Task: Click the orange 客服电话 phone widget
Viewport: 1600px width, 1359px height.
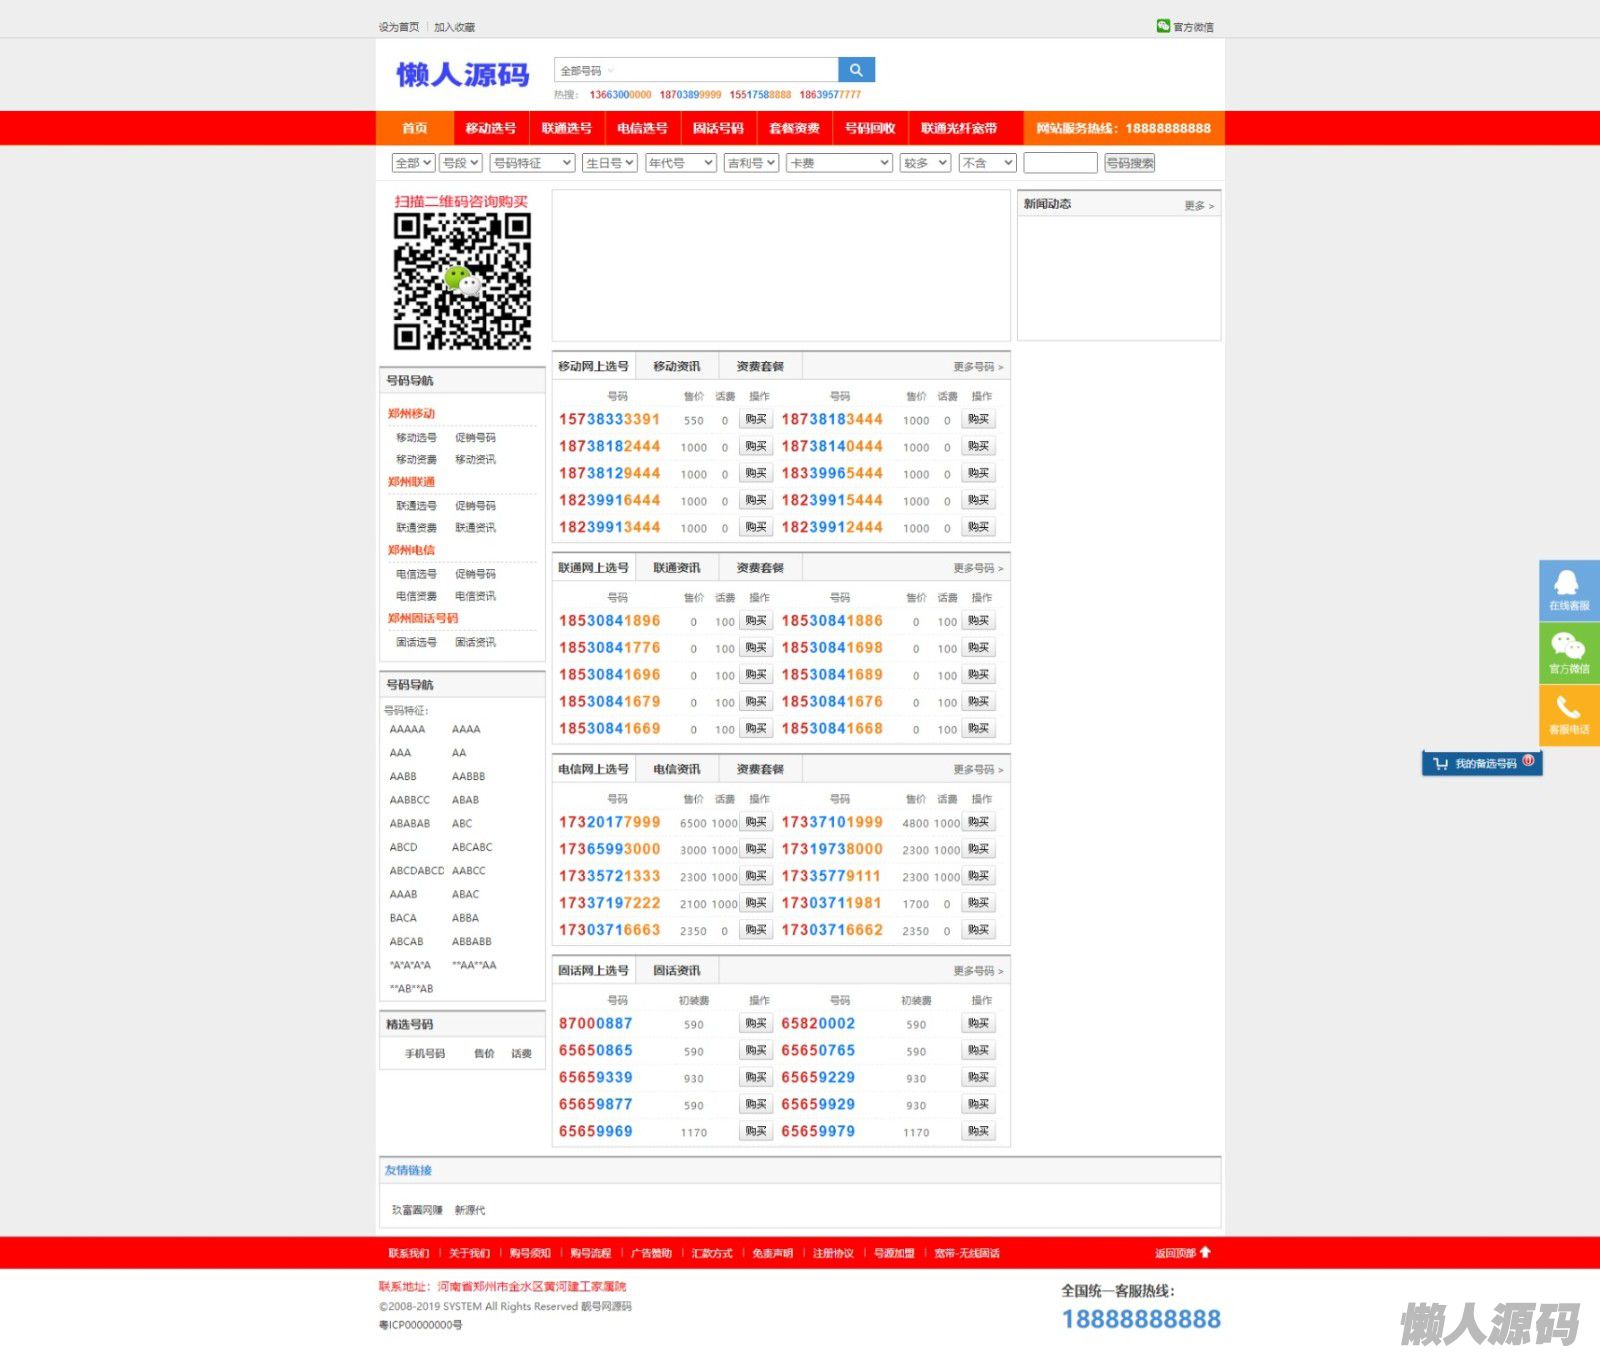Action: pyautogui.click(x=1569, y=714)
